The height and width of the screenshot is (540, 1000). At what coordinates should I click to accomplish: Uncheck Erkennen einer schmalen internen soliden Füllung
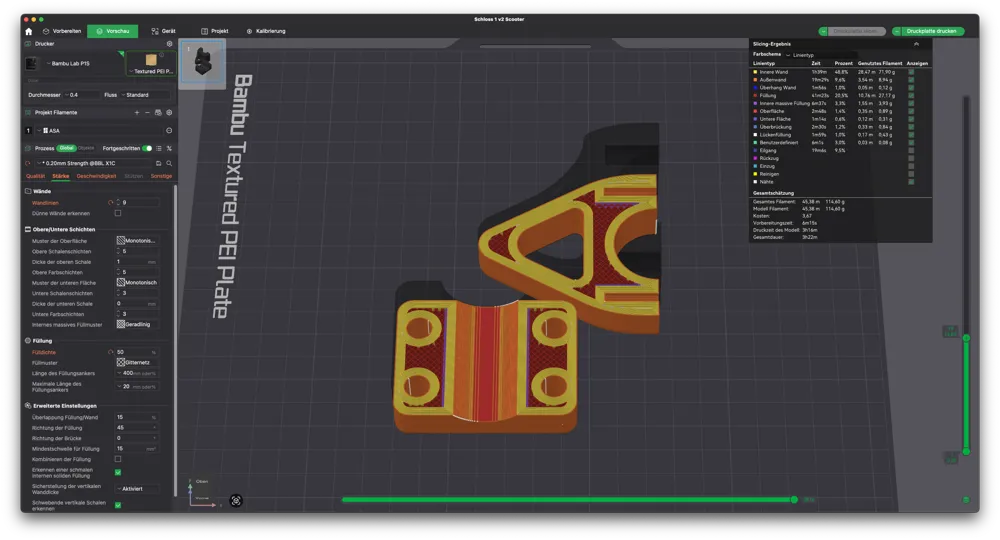[x=118, y=472]
